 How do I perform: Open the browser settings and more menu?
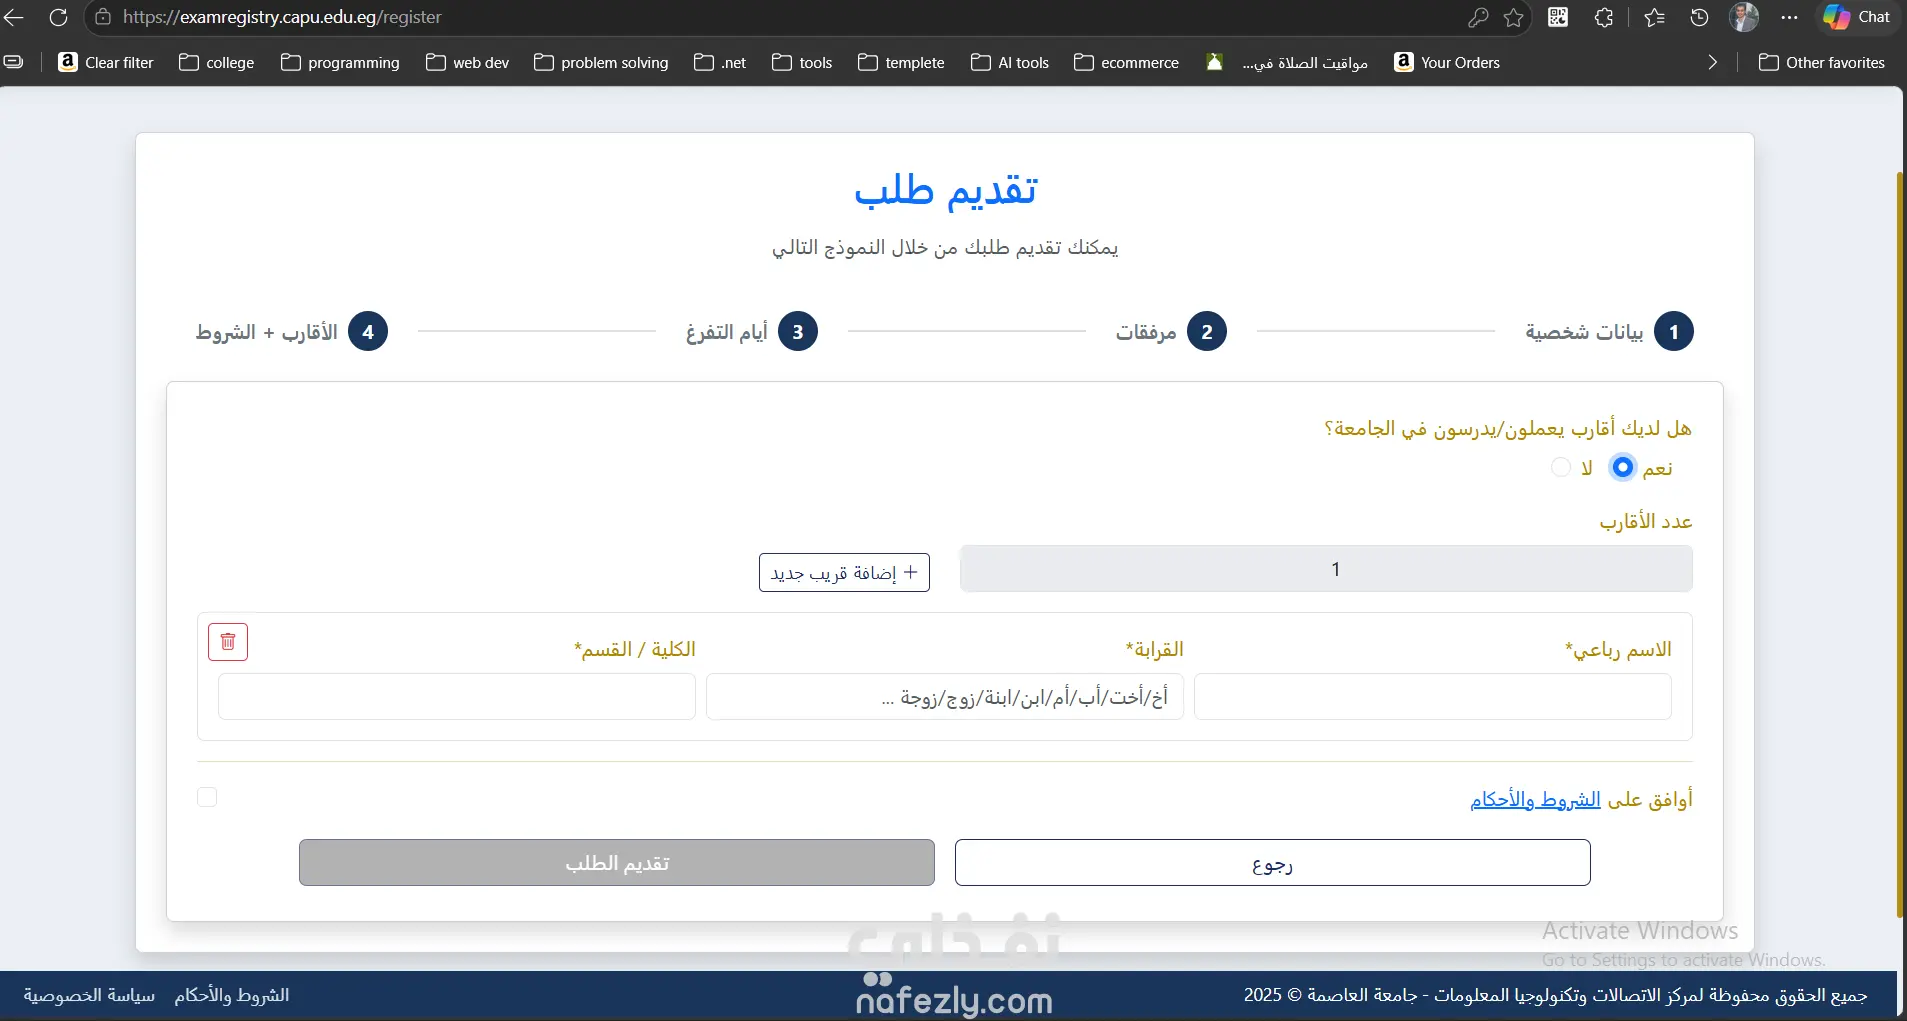[1790, 17]
